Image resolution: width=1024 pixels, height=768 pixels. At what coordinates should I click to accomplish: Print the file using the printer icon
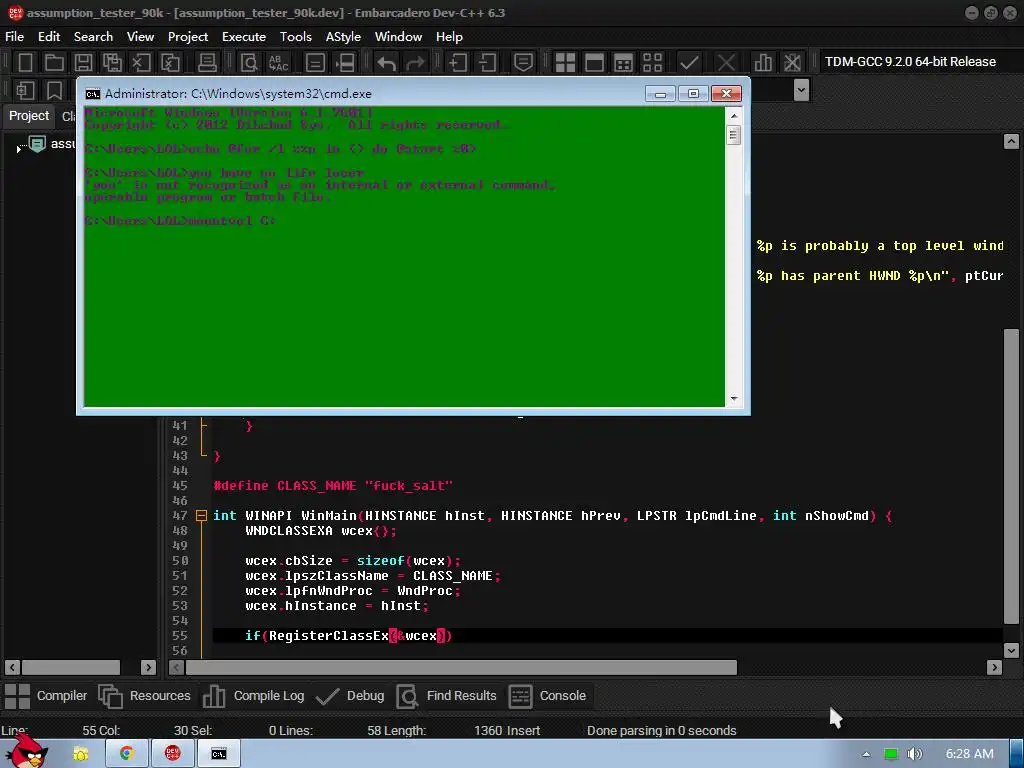[x=207, y=62]
